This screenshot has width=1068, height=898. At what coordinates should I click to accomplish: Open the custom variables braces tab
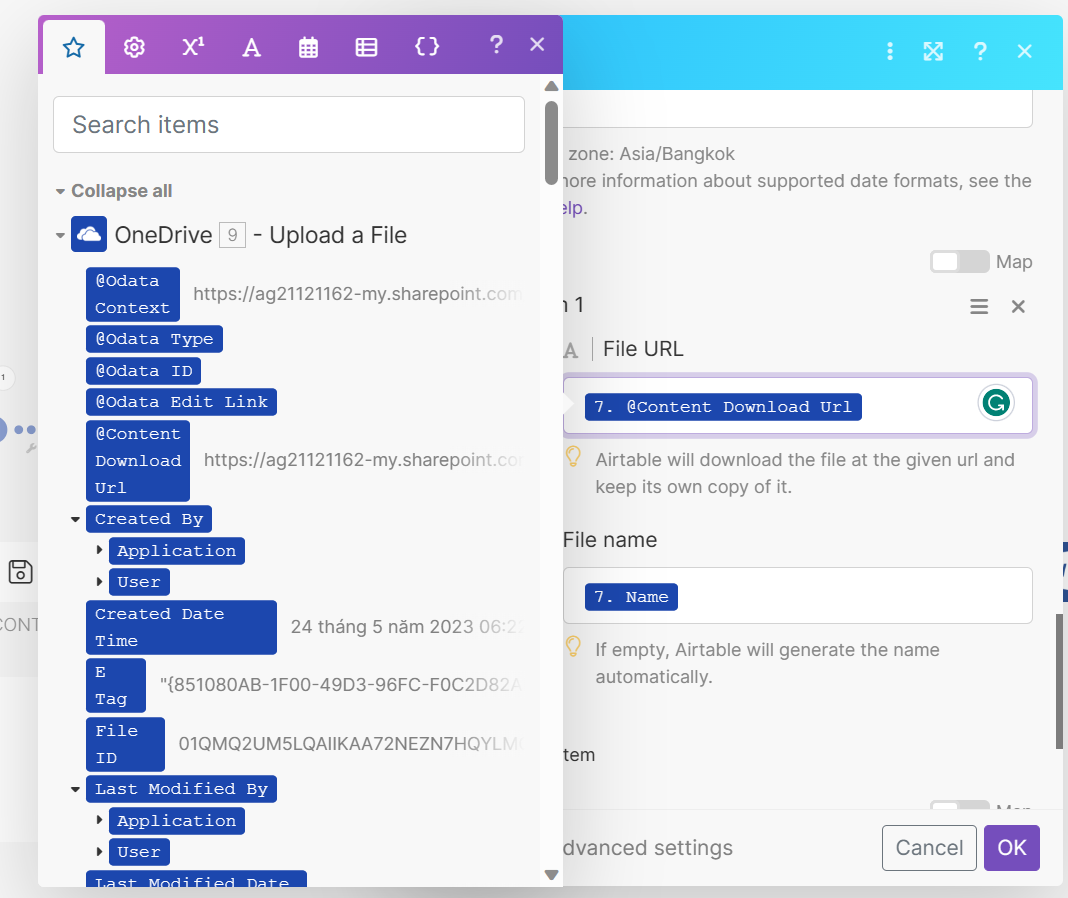point(427,46)
